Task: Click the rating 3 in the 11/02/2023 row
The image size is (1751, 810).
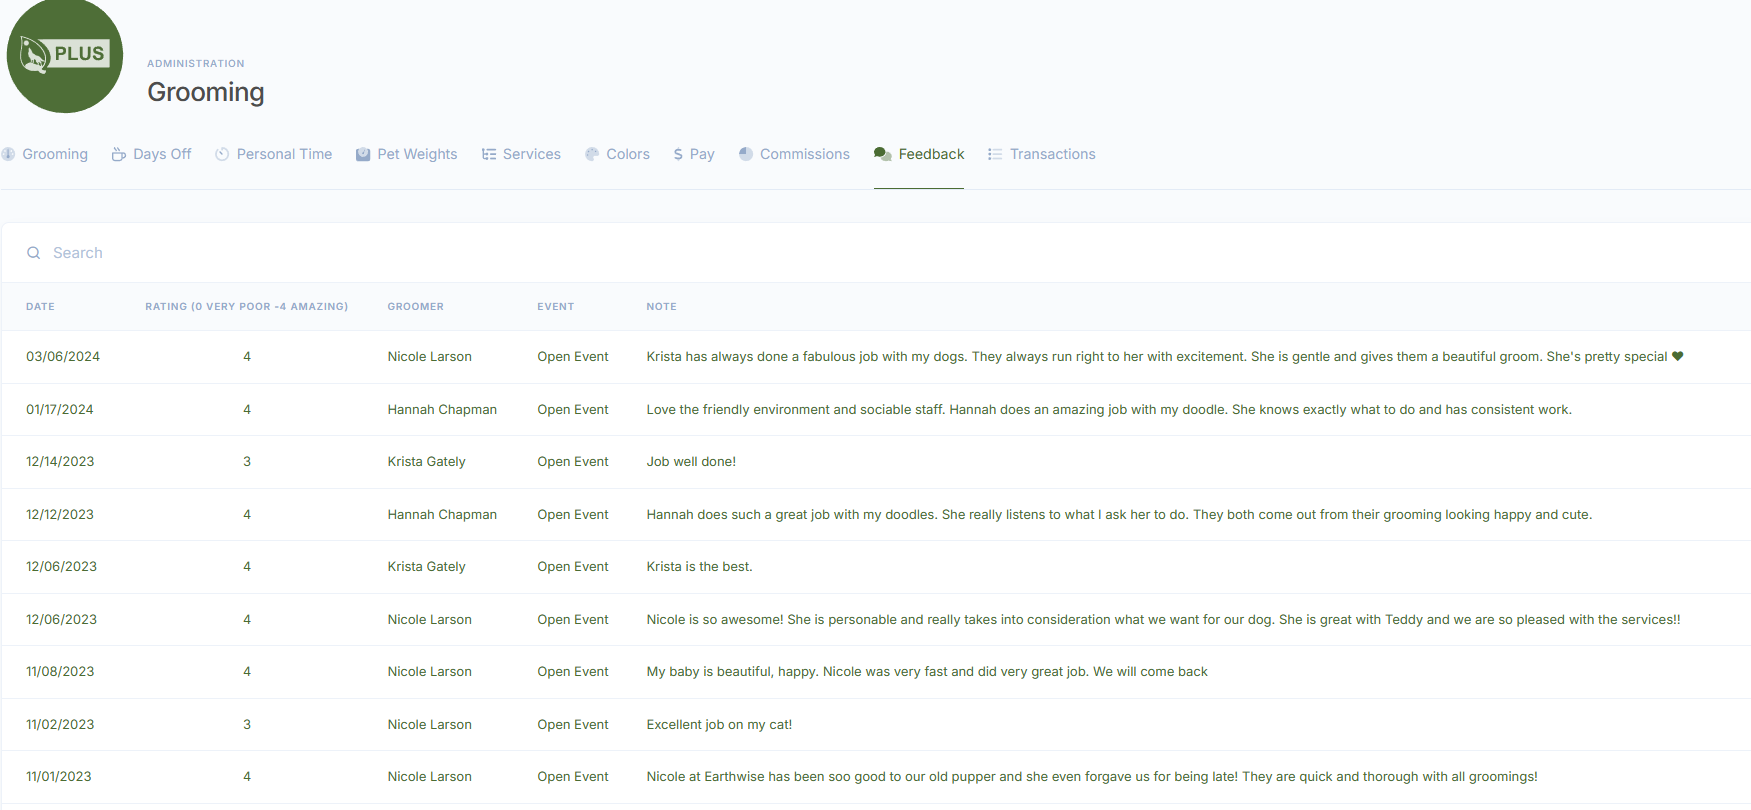Action: pos(247,725)
